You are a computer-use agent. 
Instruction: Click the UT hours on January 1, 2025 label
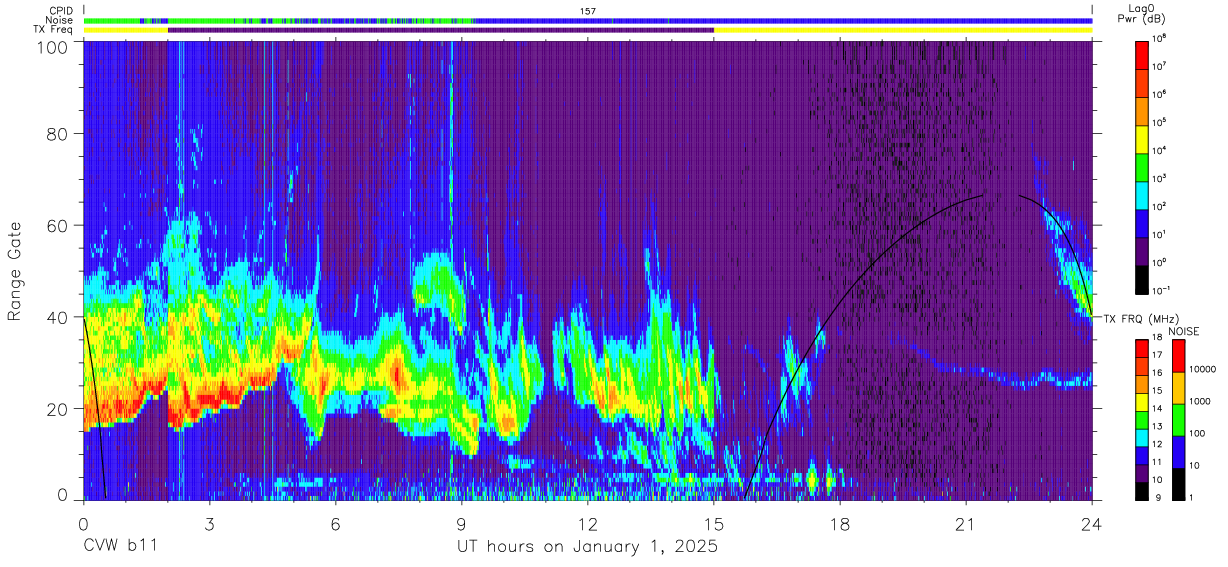tap(587, 547)
